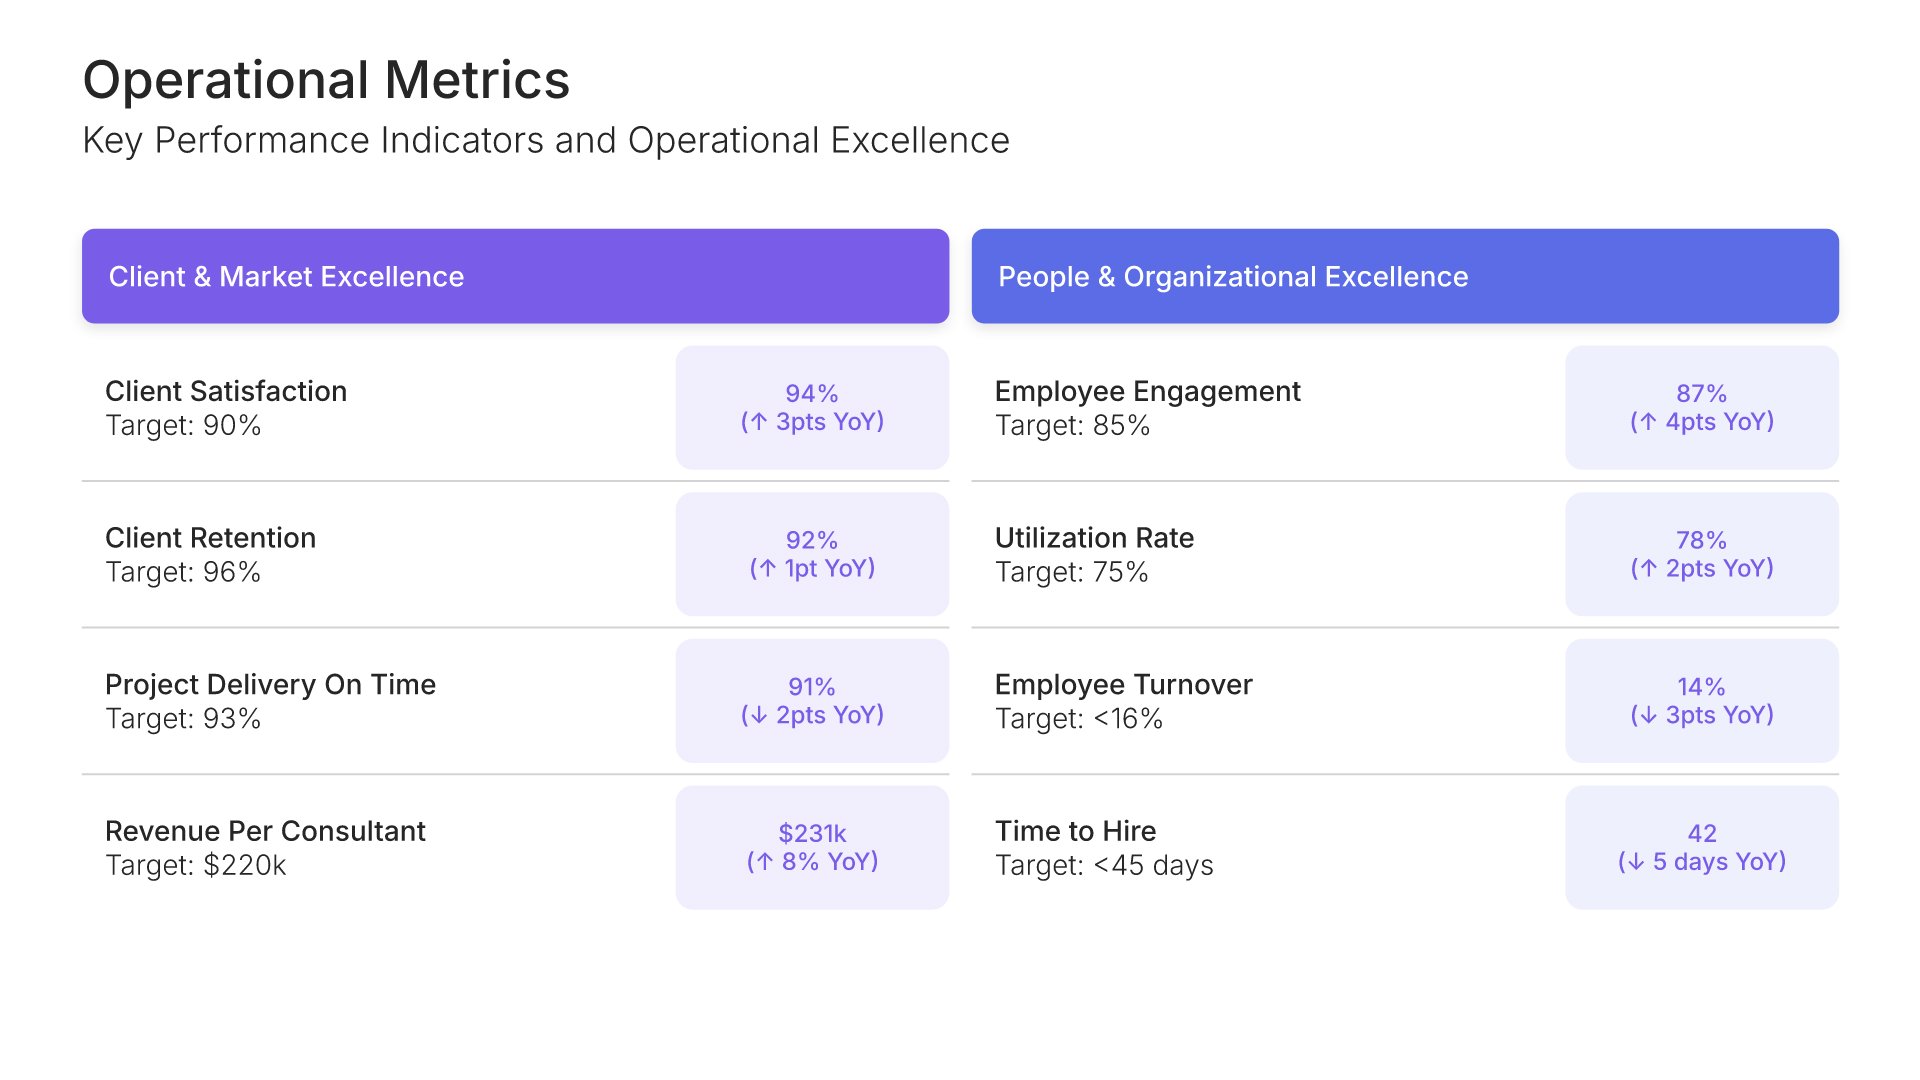The width and height of the screenshot is (1920, 1080).
Task: Select the Time to Hire label
Action: click(1075, 831)
